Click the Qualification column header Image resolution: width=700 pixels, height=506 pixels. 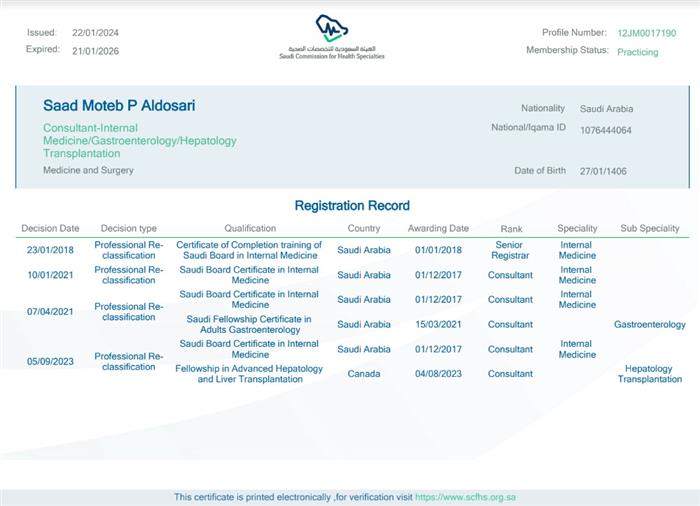250,229
